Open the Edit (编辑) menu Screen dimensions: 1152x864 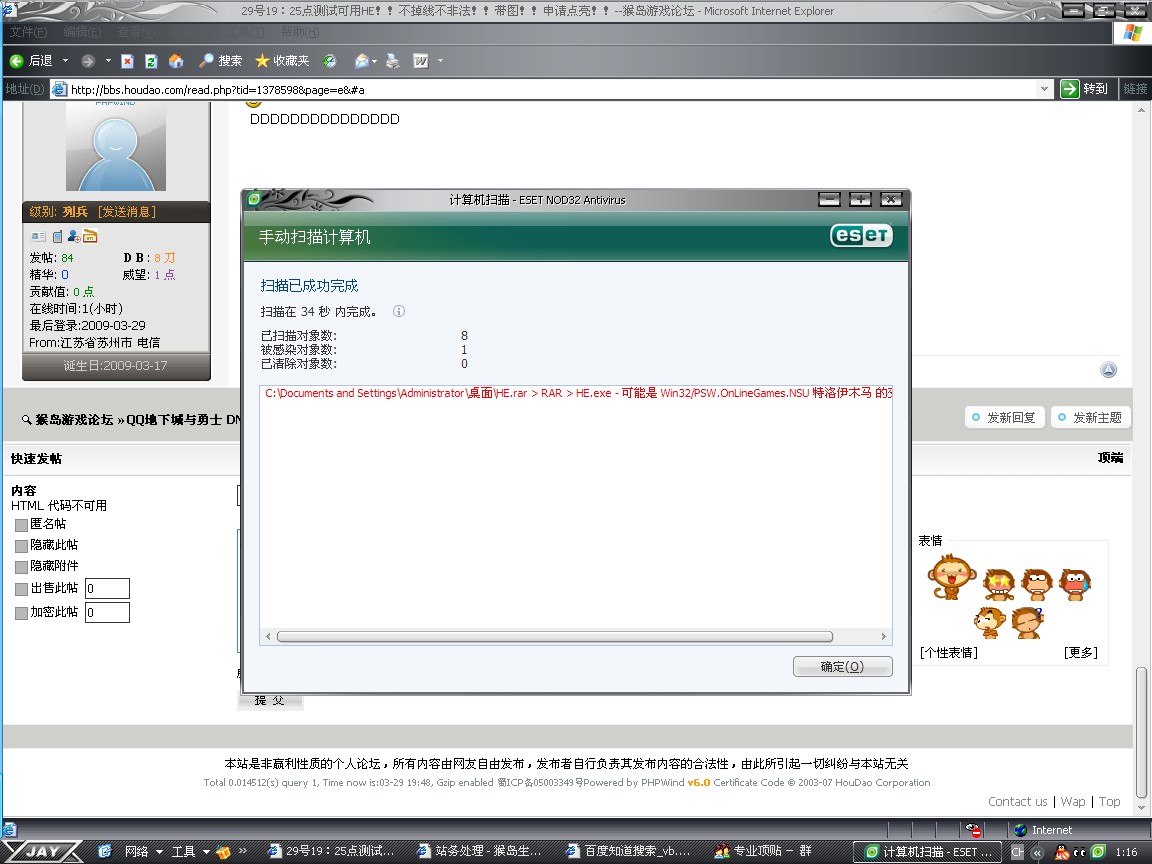(82, 32)
